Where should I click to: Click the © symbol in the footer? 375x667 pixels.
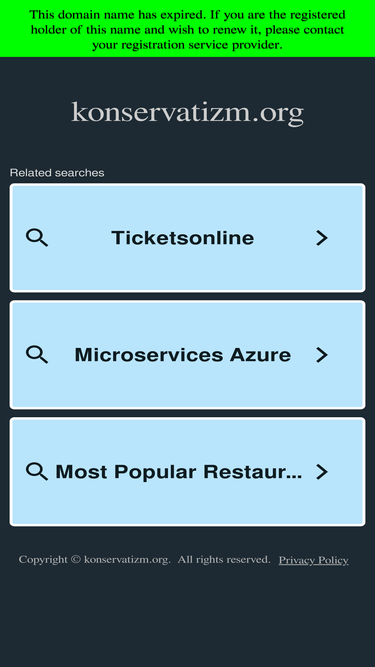pyautogui.click(x=76, y=559)
